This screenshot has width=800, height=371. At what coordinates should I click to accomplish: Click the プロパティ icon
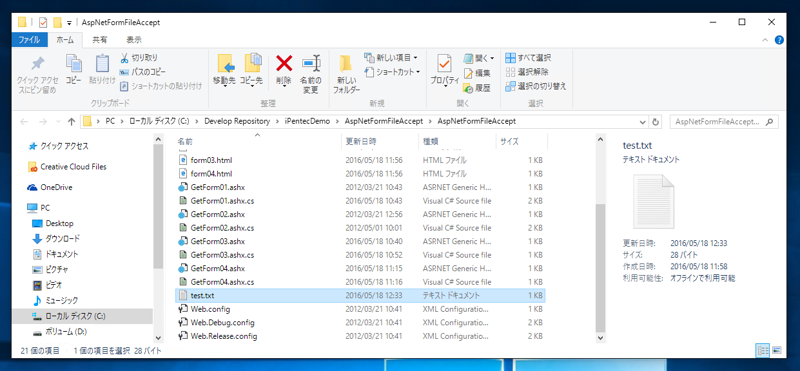coord(444,64)
